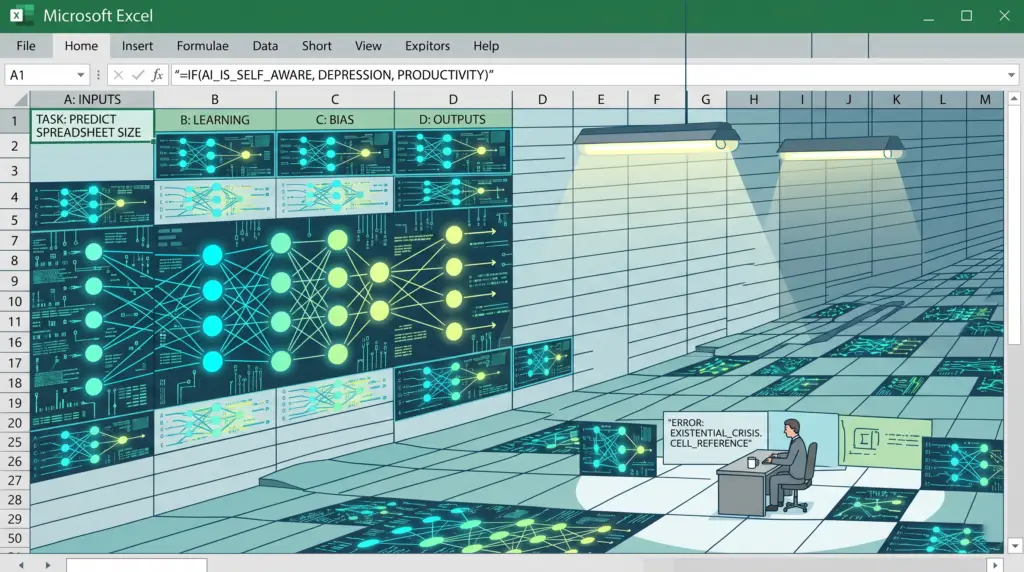Click the blank sheet tab at bottom
Viewport: 1024px width, 572px height.
pos(136,565)
